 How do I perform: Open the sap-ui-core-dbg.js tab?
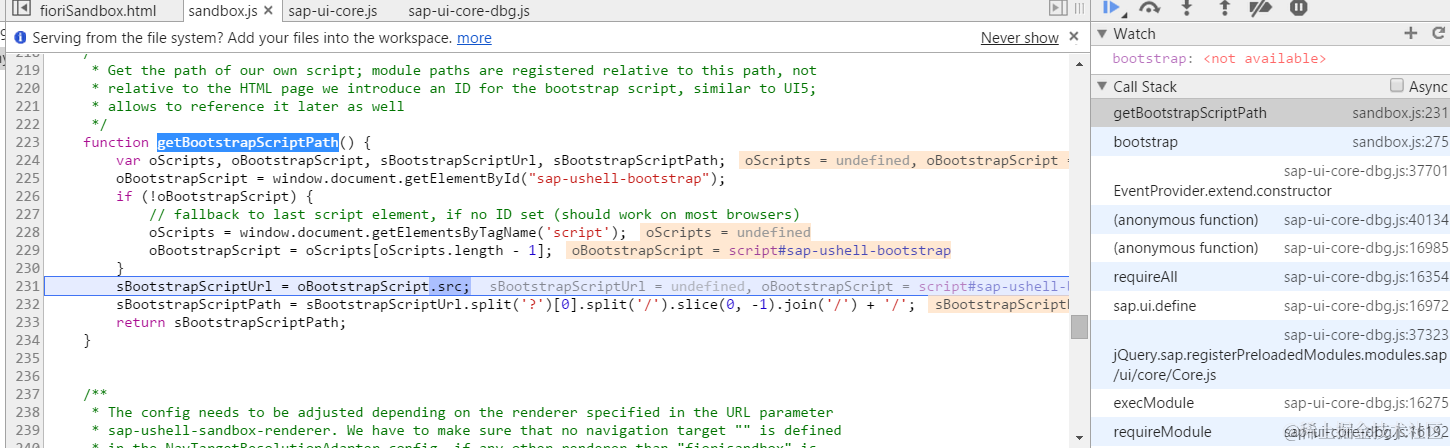[469, 12]
